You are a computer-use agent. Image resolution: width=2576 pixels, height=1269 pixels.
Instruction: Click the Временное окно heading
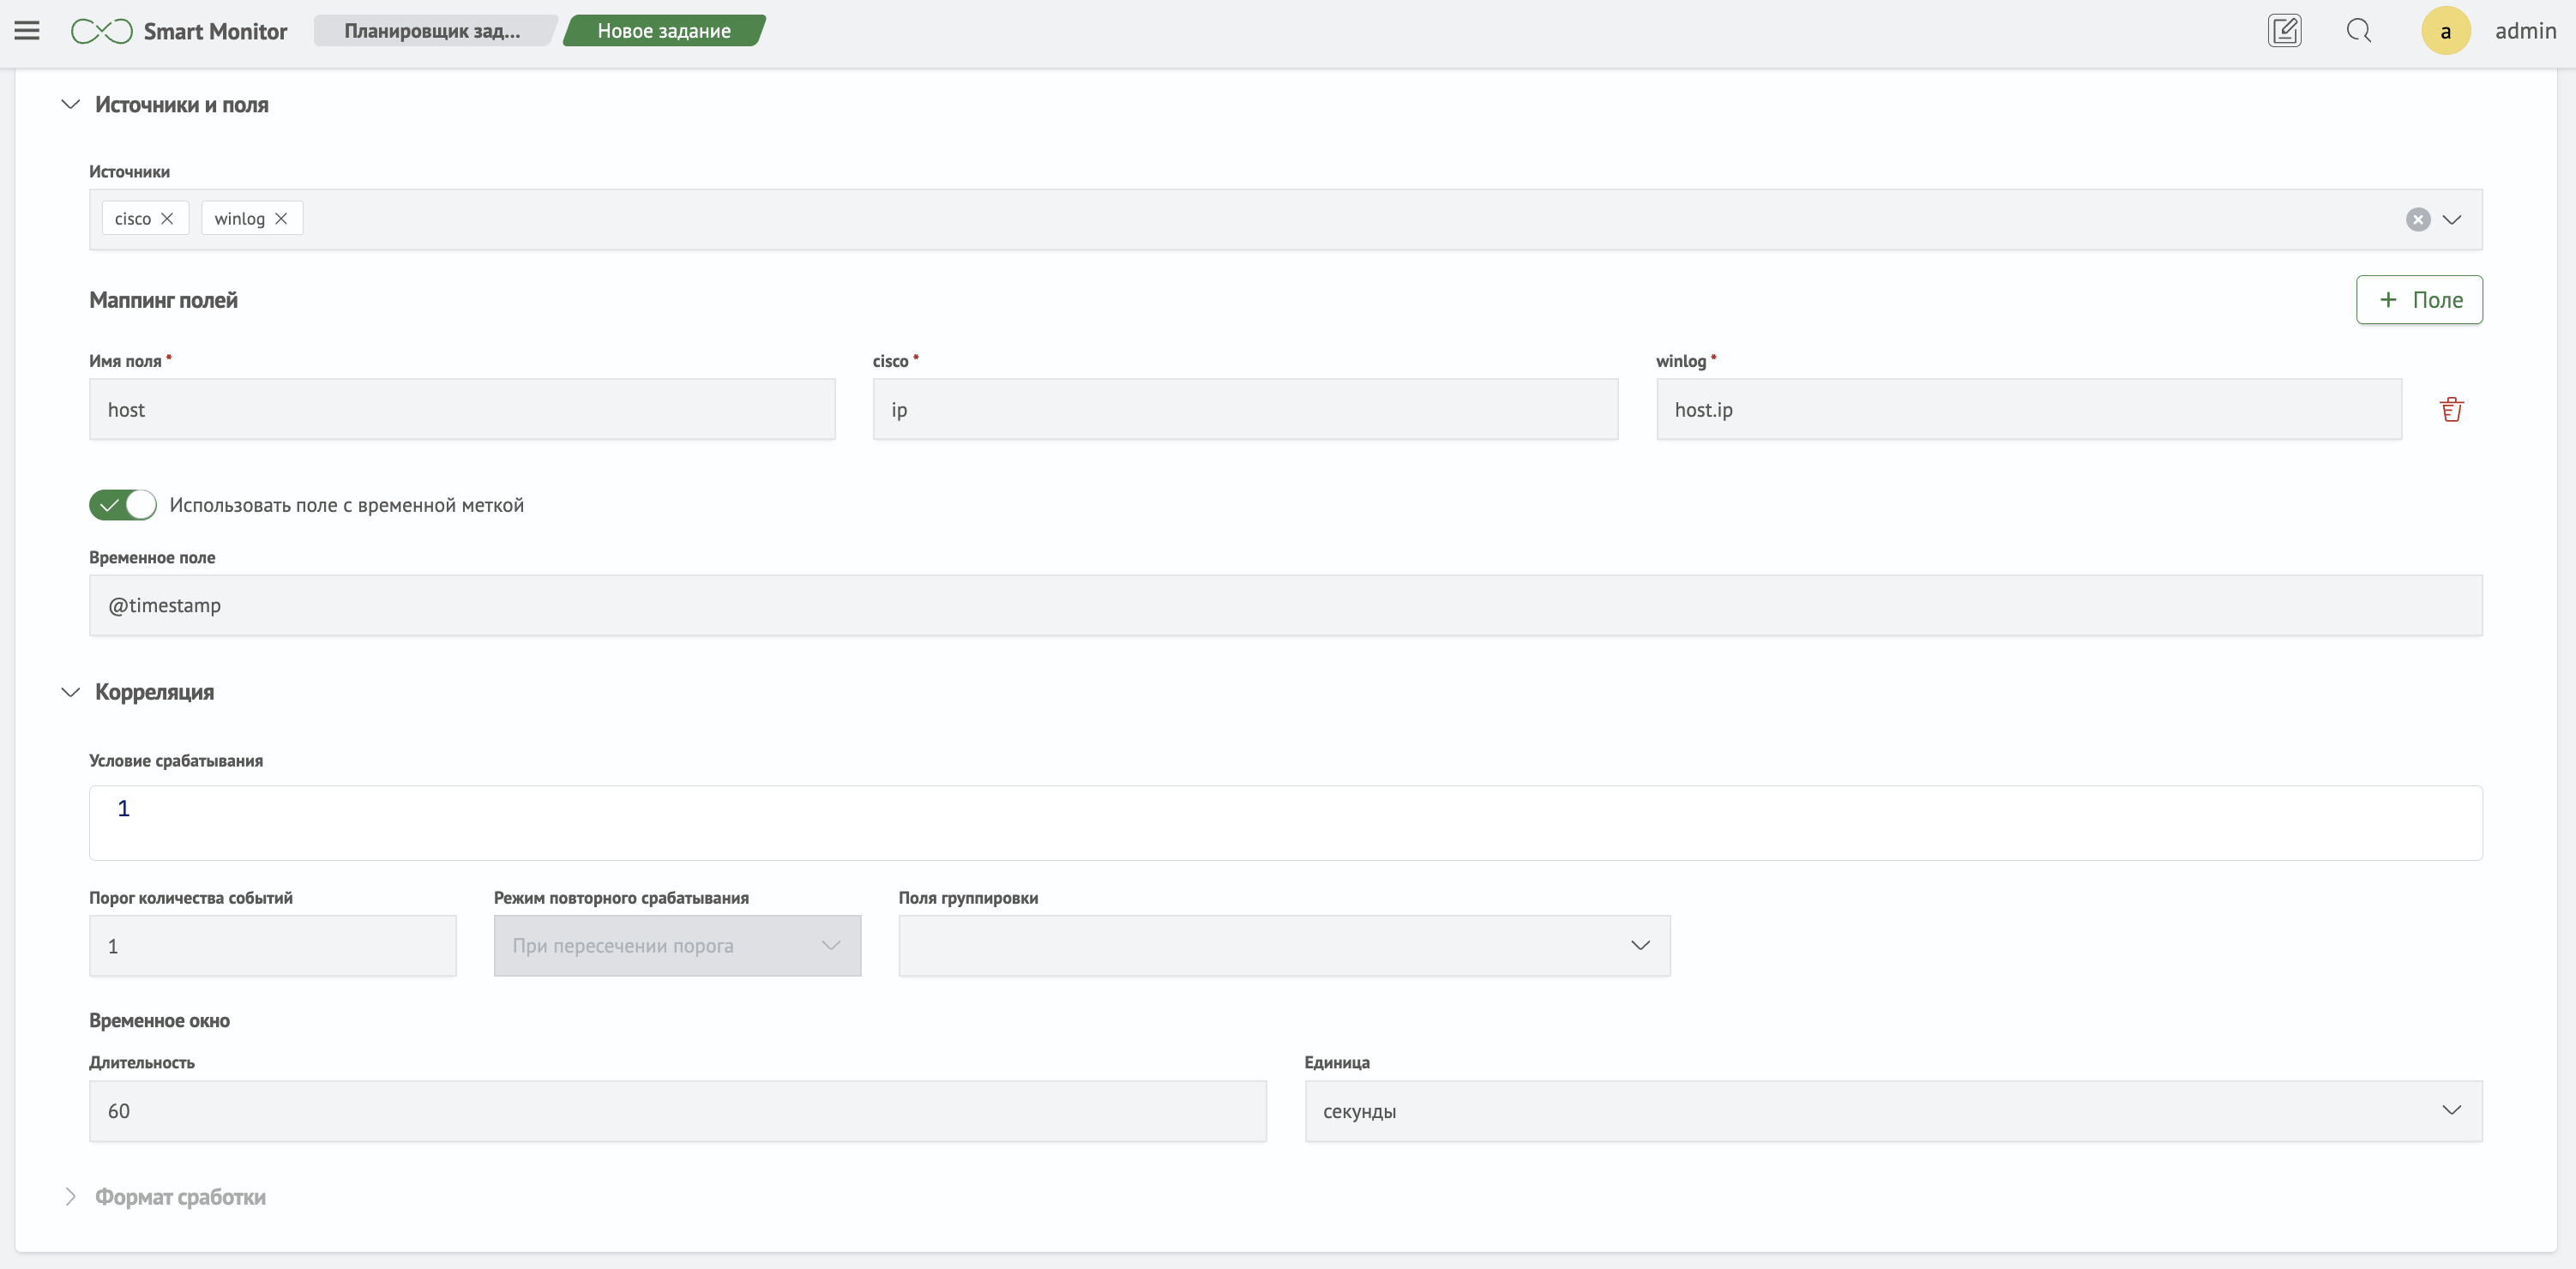coord(159,1021)
